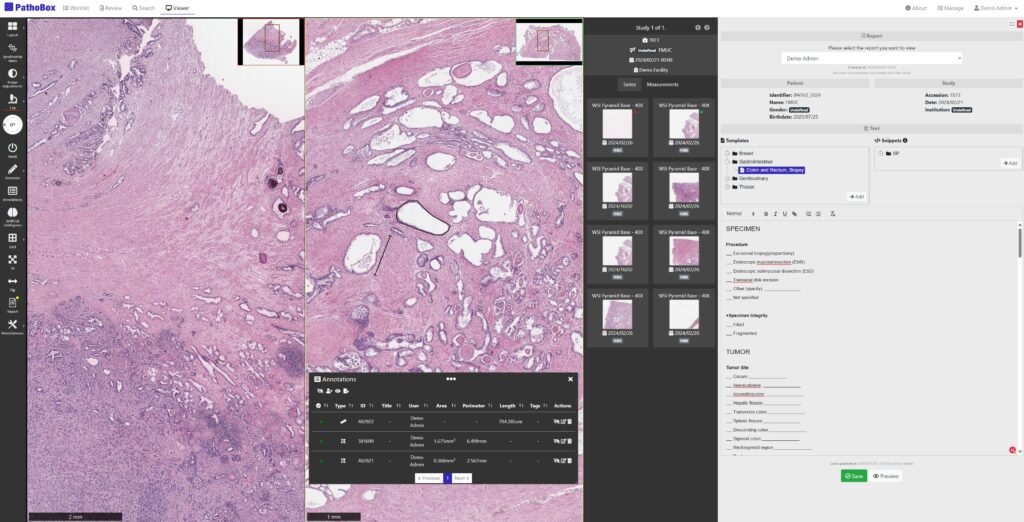Collapse the Gastrointestinal templates folder
Screen dimensions: 1024x522
point(727,161)
